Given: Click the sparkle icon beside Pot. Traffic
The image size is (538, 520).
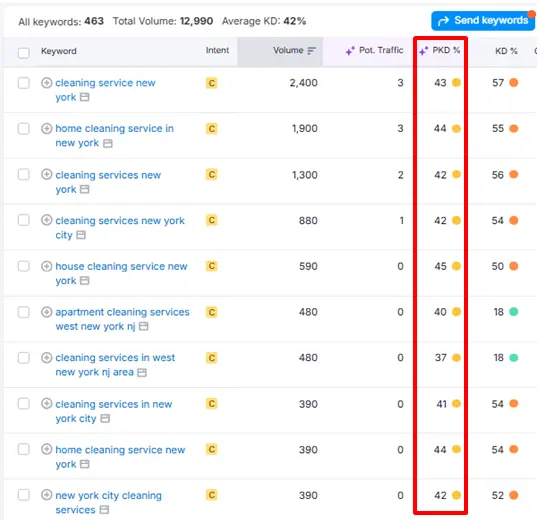Looking at the screenshot, I should coord(350,51).
